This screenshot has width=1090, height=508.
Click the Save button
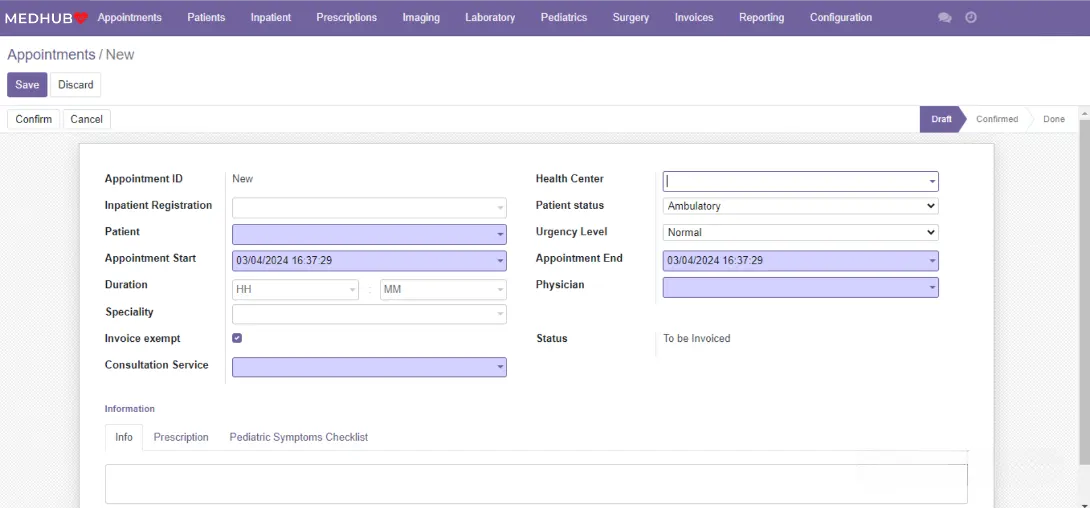[27, 85]
